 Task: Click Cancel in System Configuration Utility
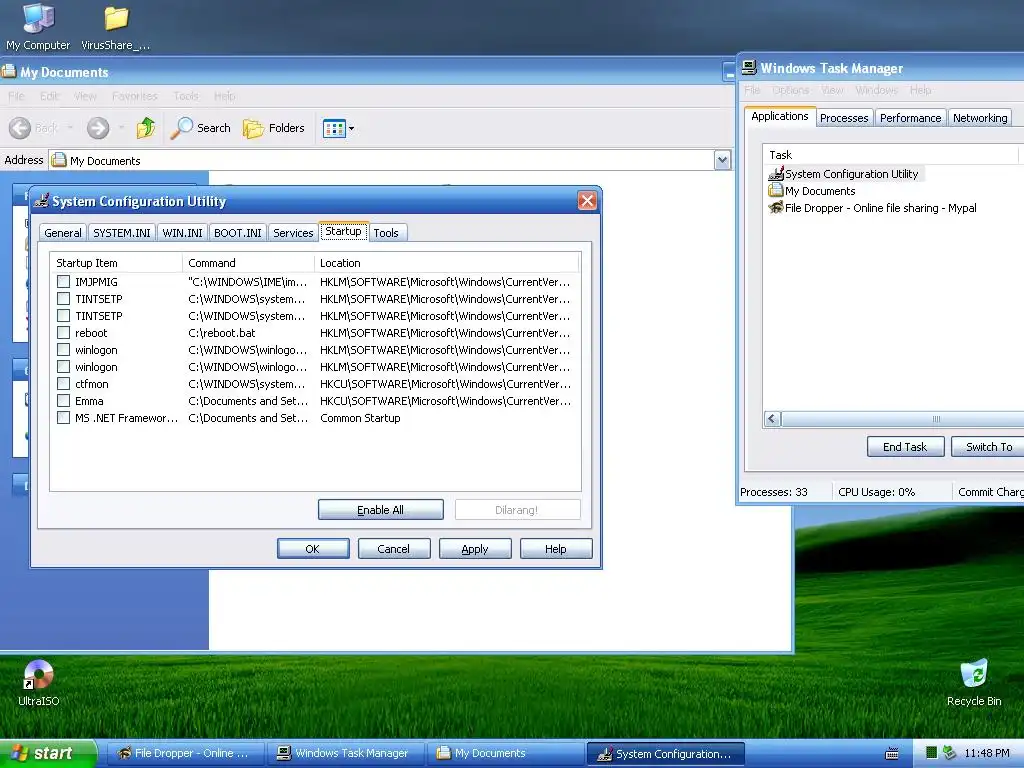[394, 549]
